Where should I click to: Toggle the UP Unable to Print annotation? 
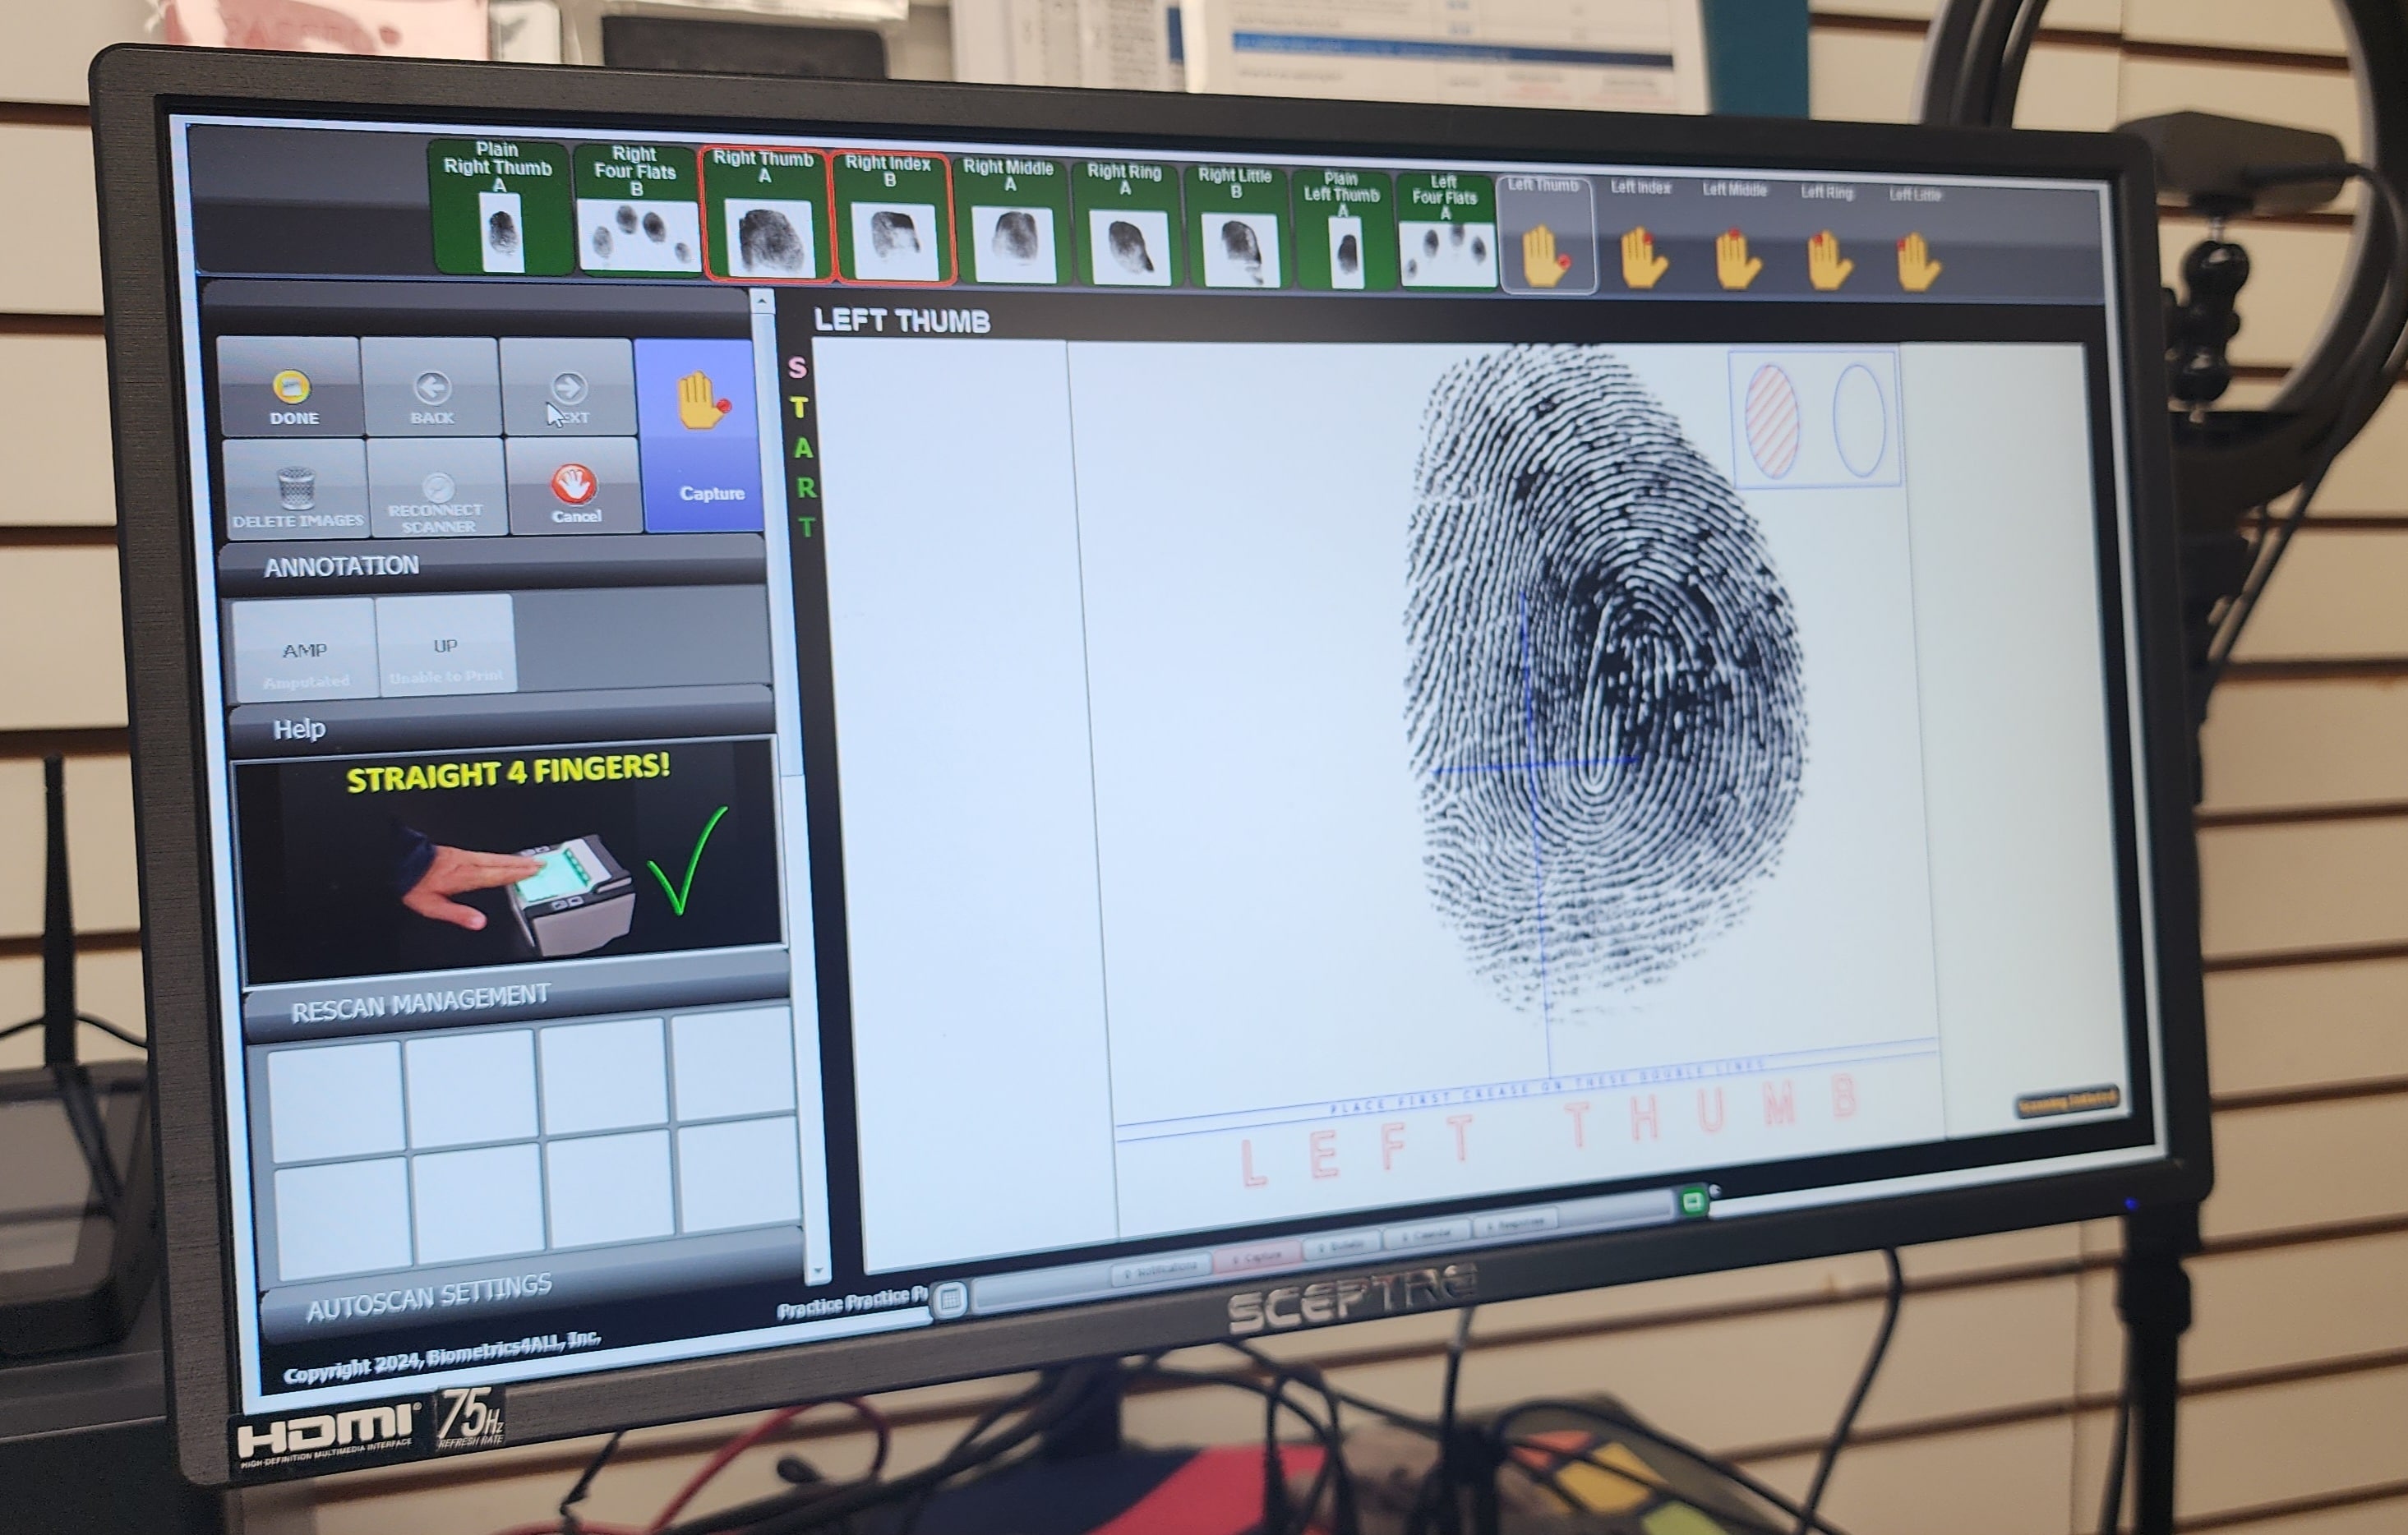446,648
